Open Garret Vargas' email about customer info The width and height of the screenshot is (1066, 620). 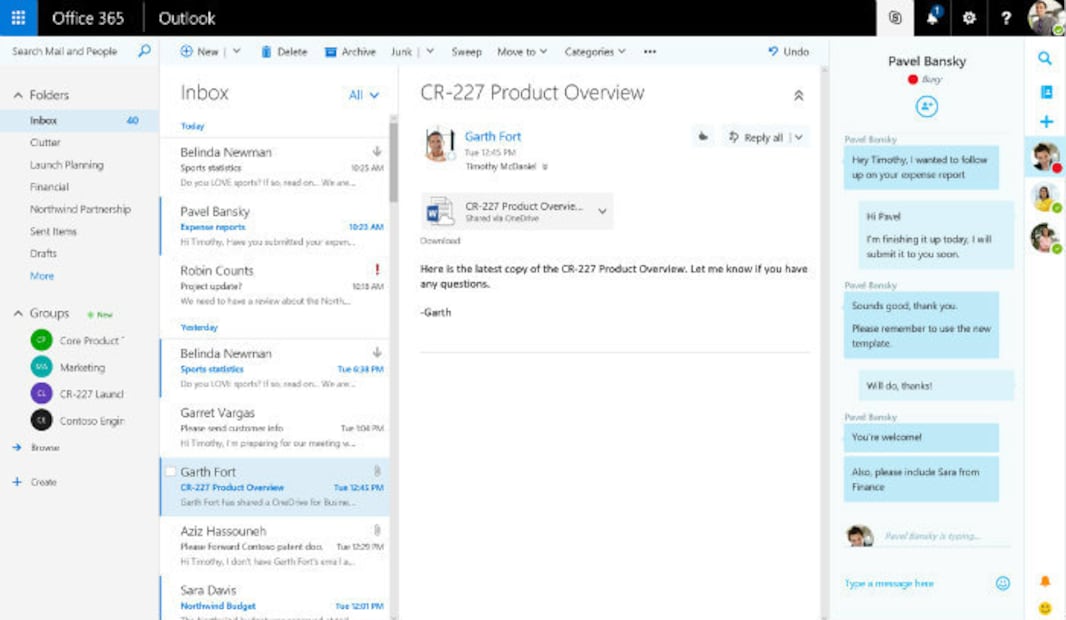pyautogui.click(x=275, y=428)
